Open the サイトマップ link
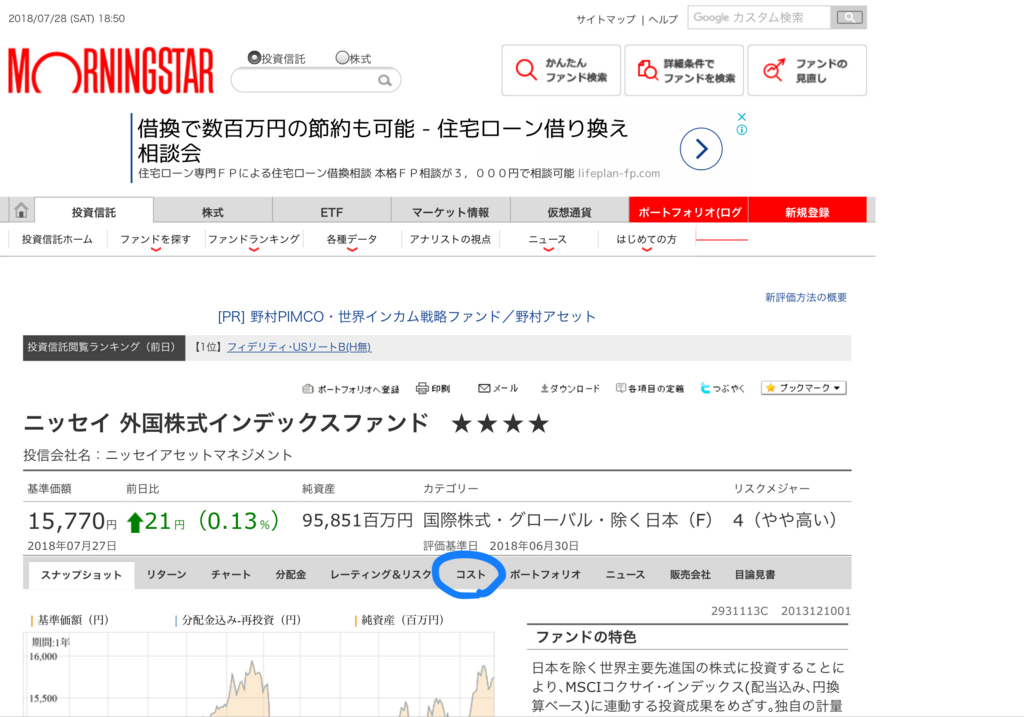The image size is (1024, 717). (x=605, y=20)
